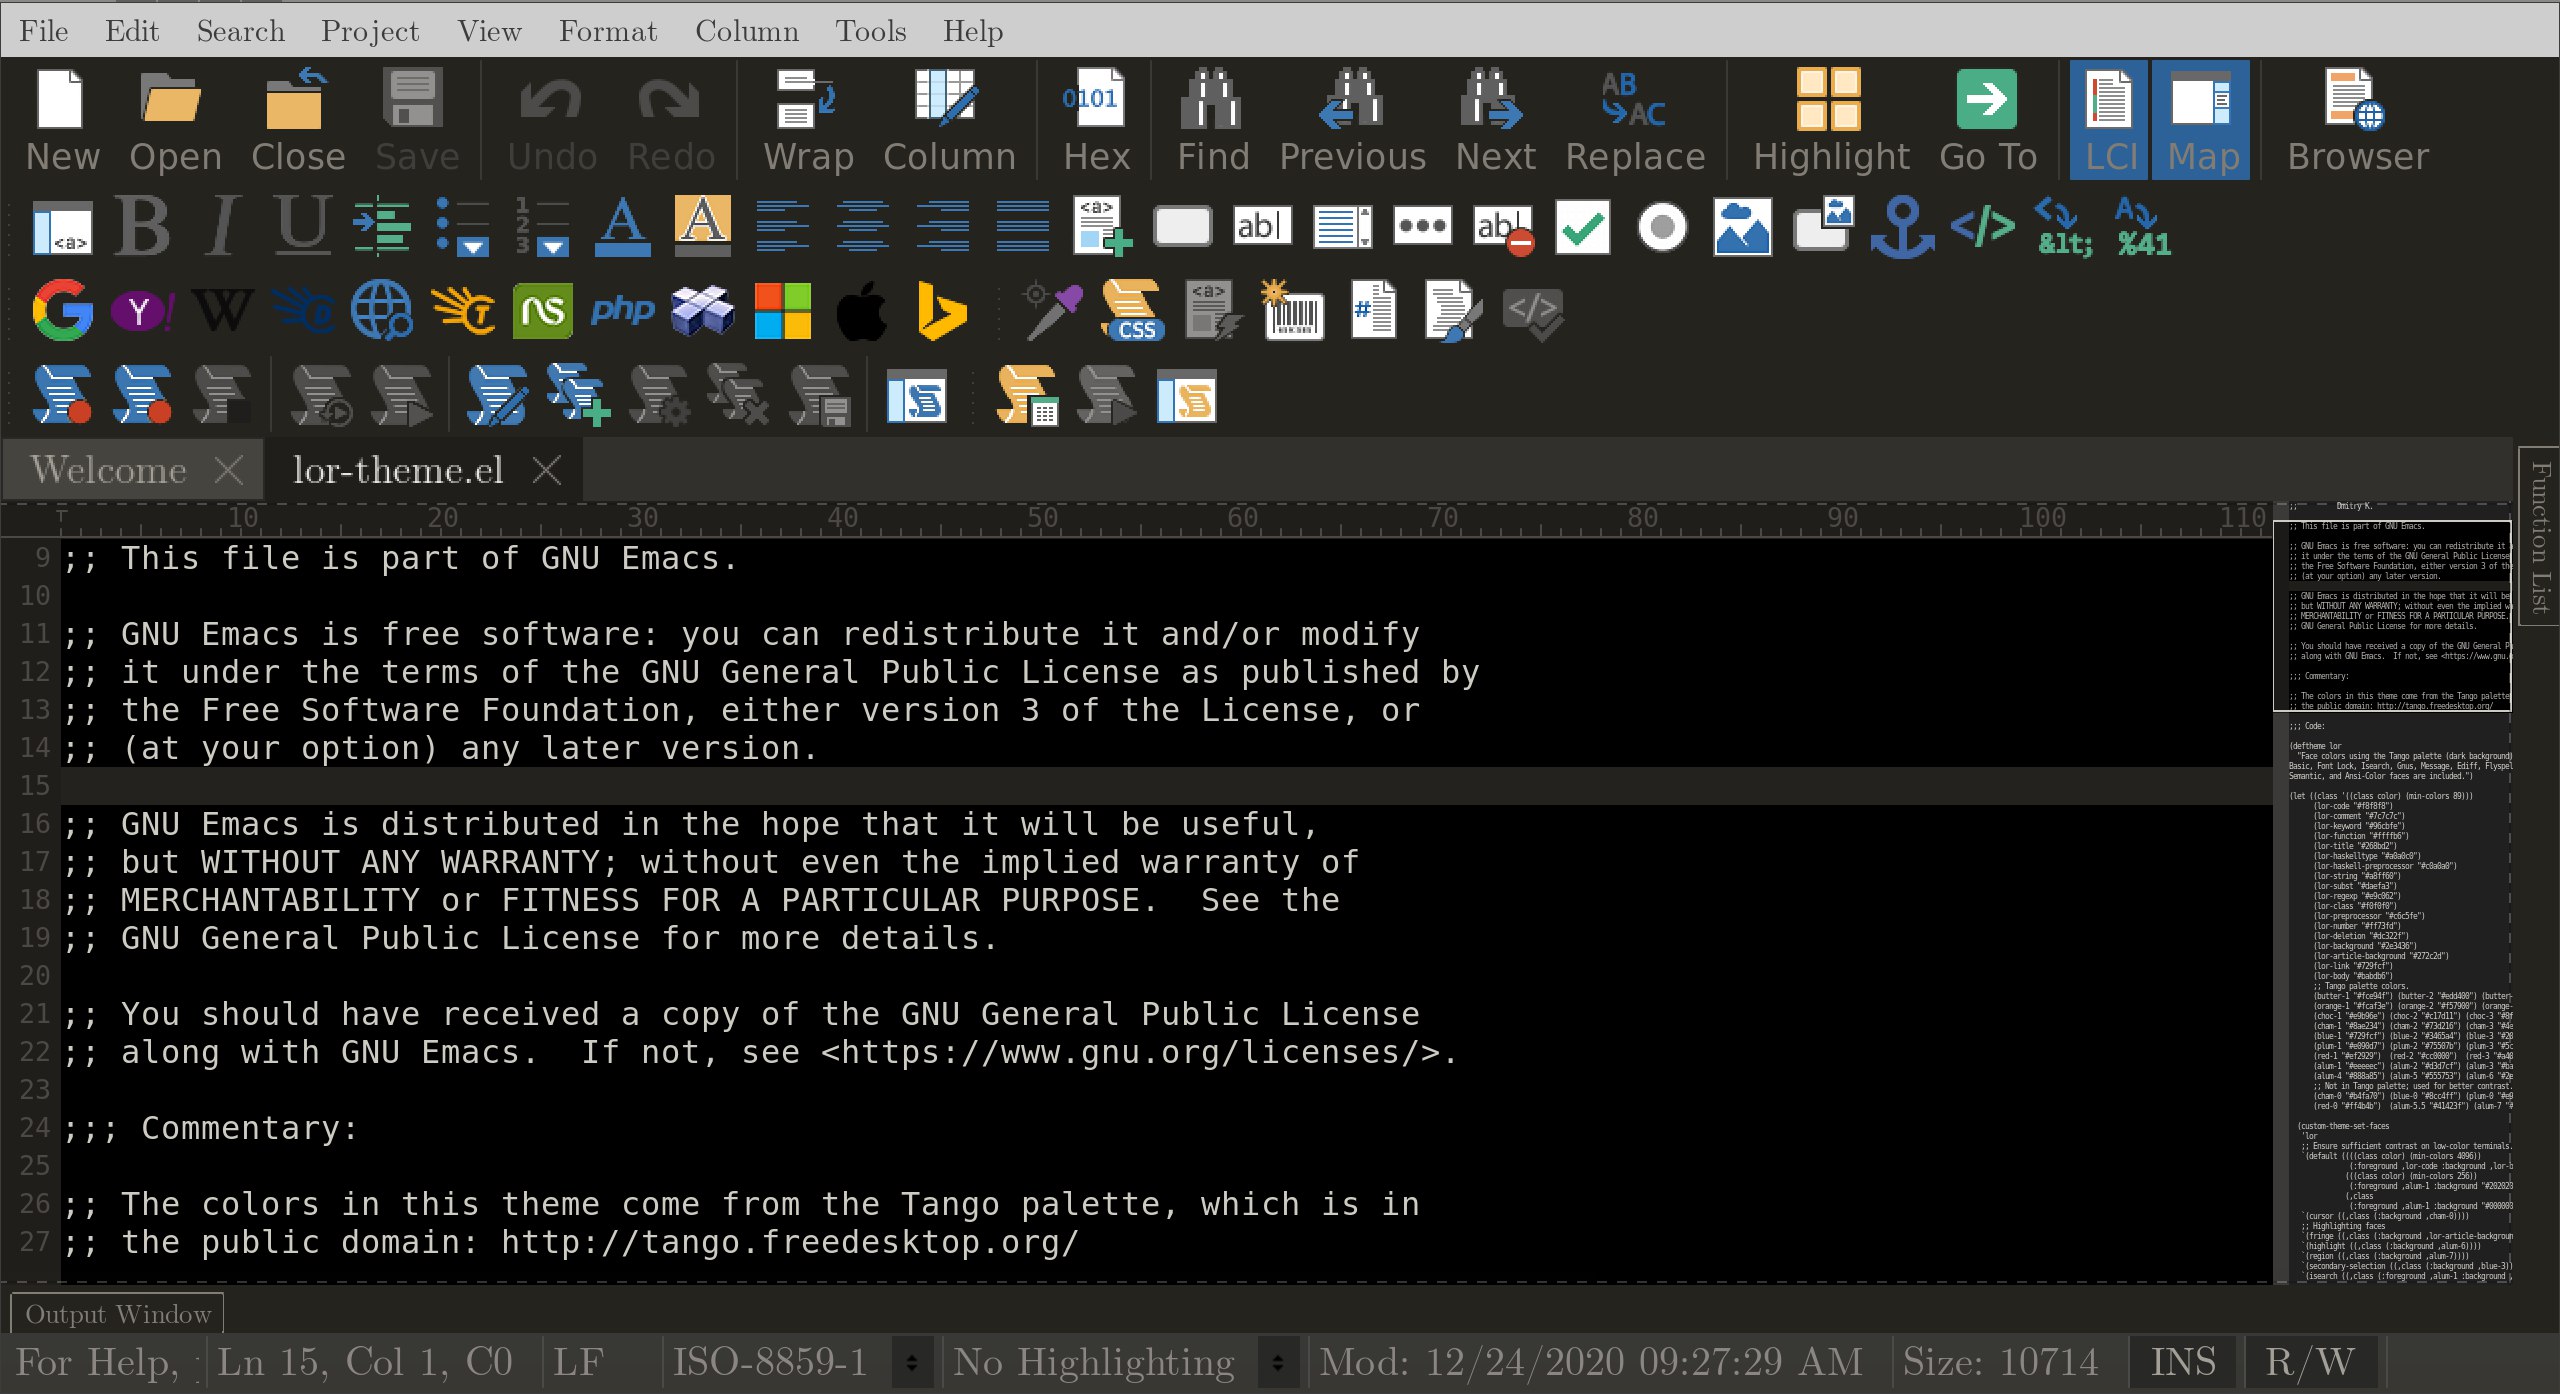This screenshot has height=1394, width=2560.
Task: Open the Output Window panel
Action: [x=118, y=1314]
